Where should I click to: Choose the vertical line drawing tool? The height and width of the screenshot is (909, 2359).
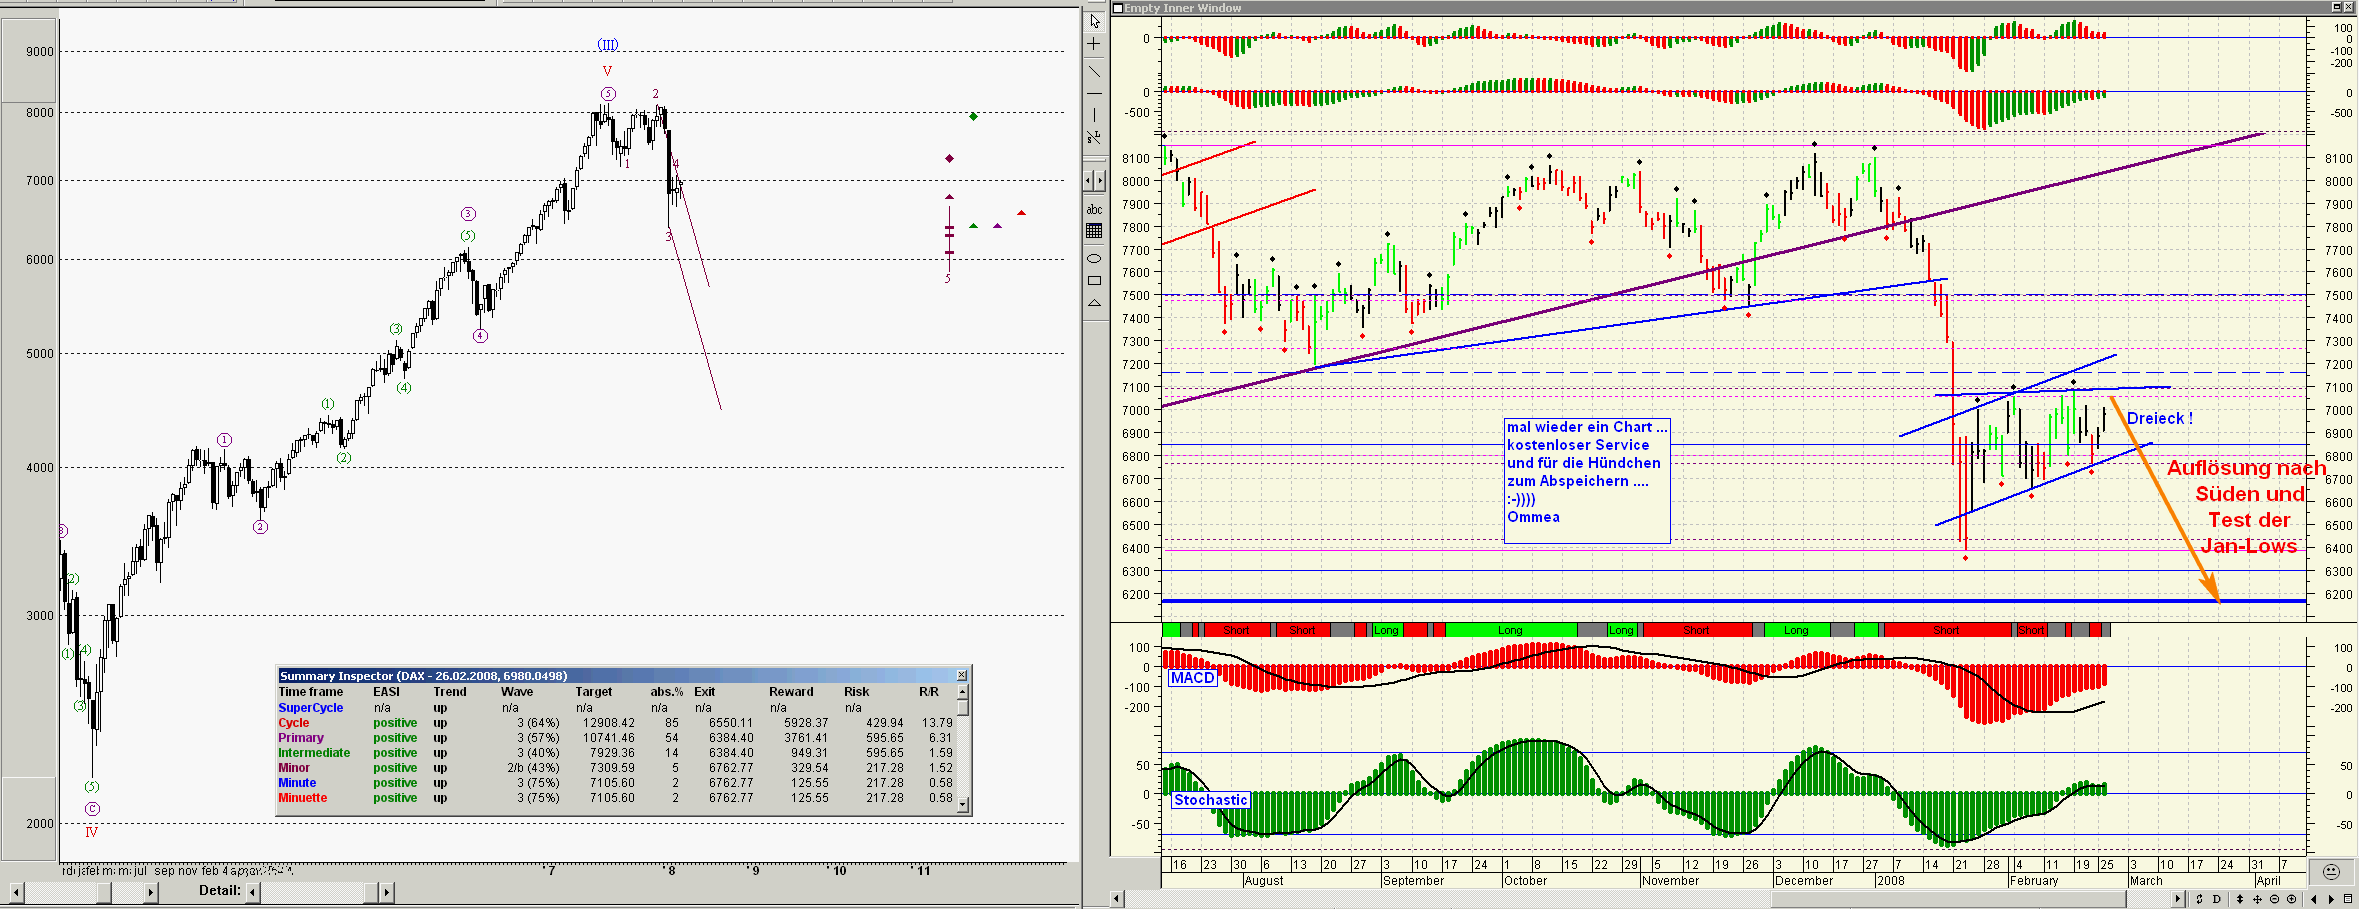pyautogui.click(x=1094, y=115)
